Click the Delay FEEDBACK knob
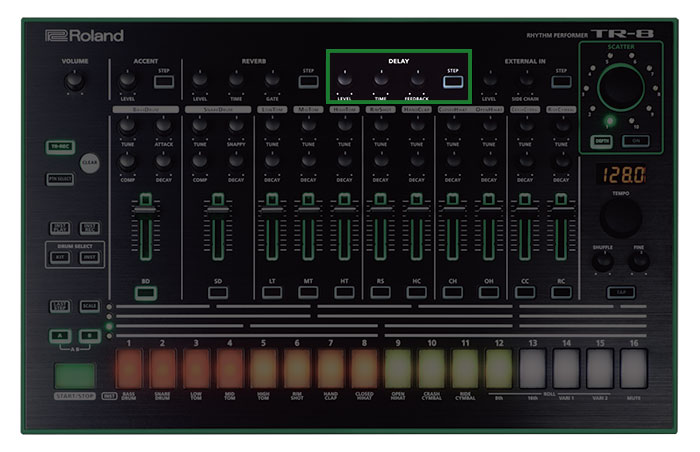The height and width of the screenshot is (452, 700). click(417, 80)
